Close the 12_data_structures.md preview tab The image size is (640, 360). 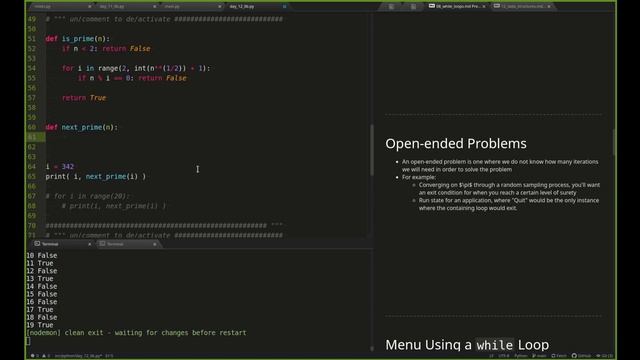click(x=549, y=7)
